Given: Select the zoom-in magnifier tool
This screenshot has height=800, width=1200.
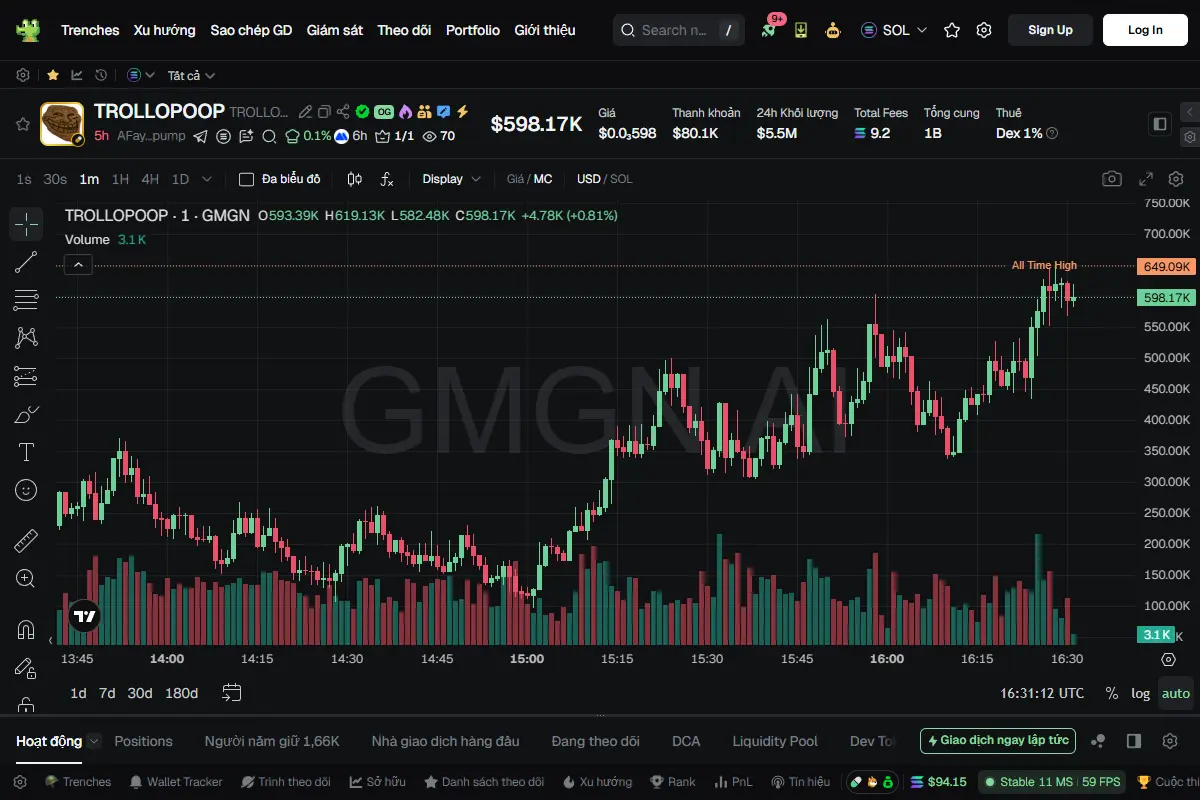Looking at the screenshot, I should pos(26,578).
